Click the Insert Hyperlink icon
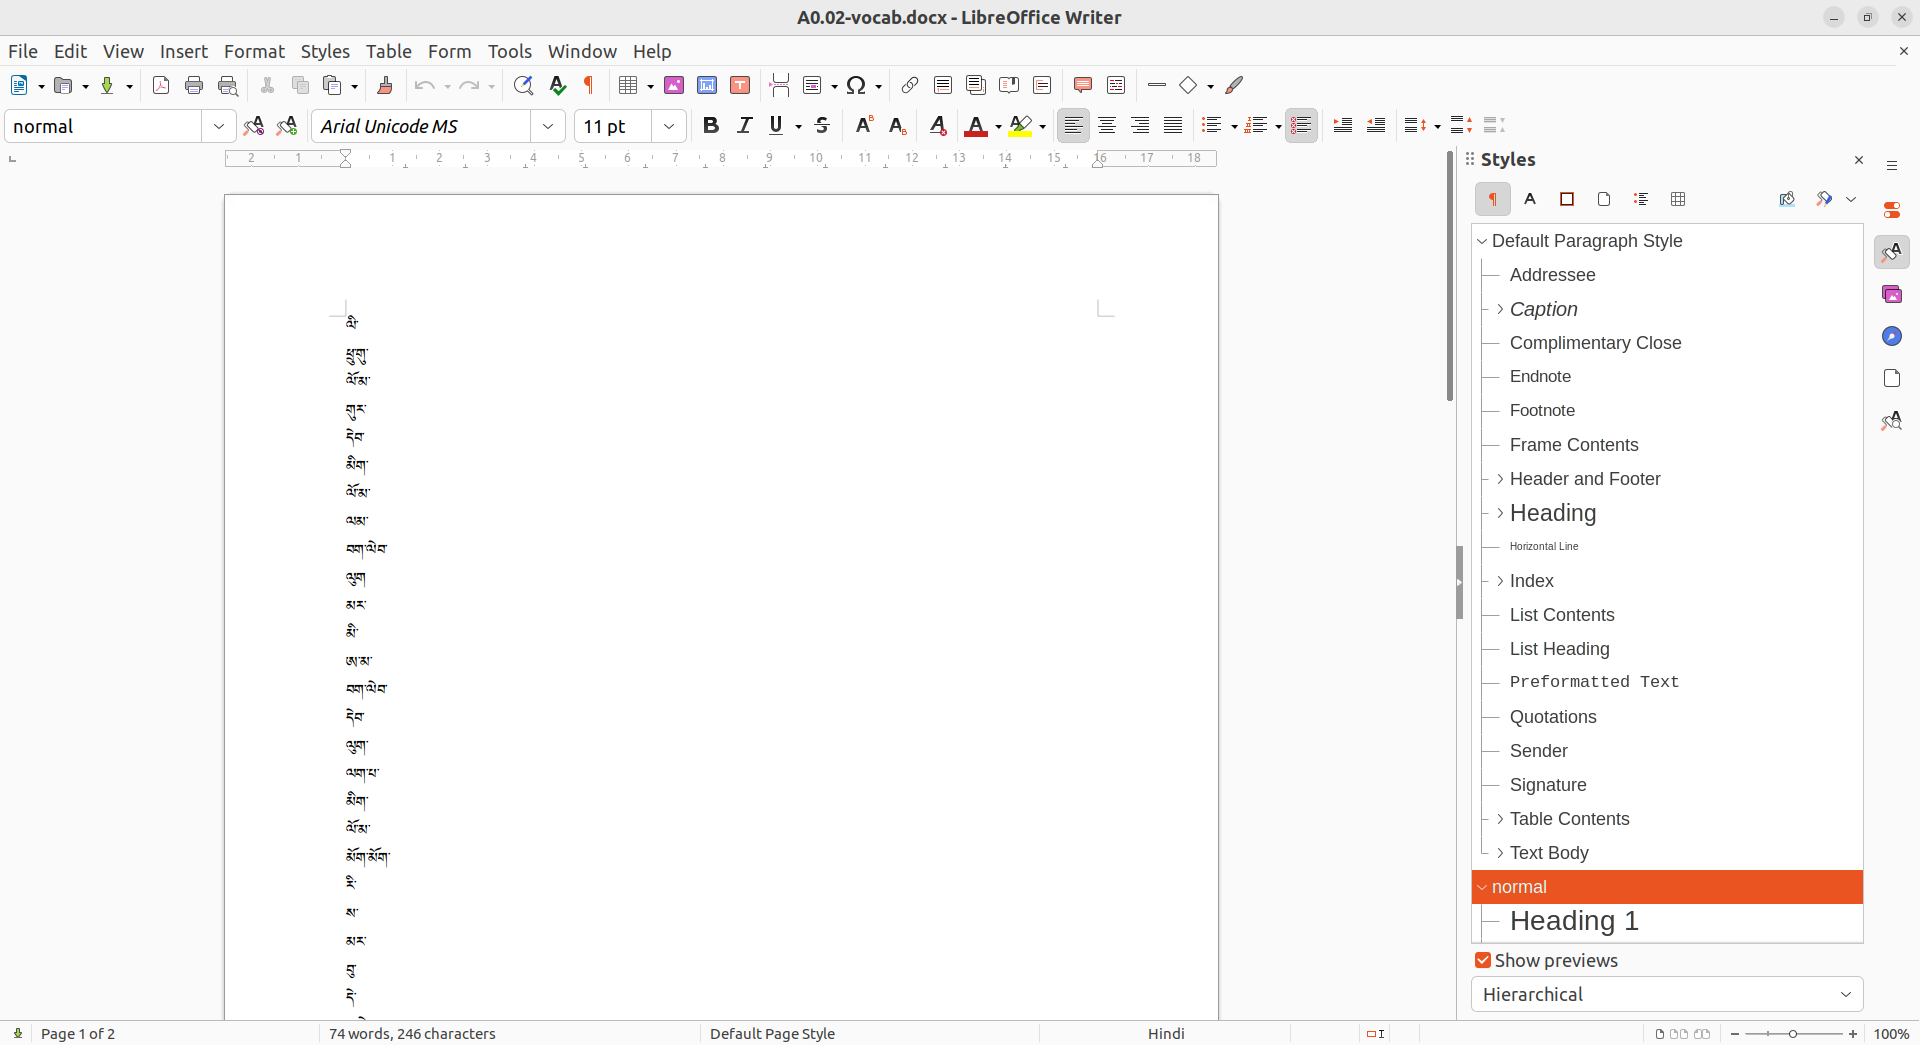 pos(910,85)
